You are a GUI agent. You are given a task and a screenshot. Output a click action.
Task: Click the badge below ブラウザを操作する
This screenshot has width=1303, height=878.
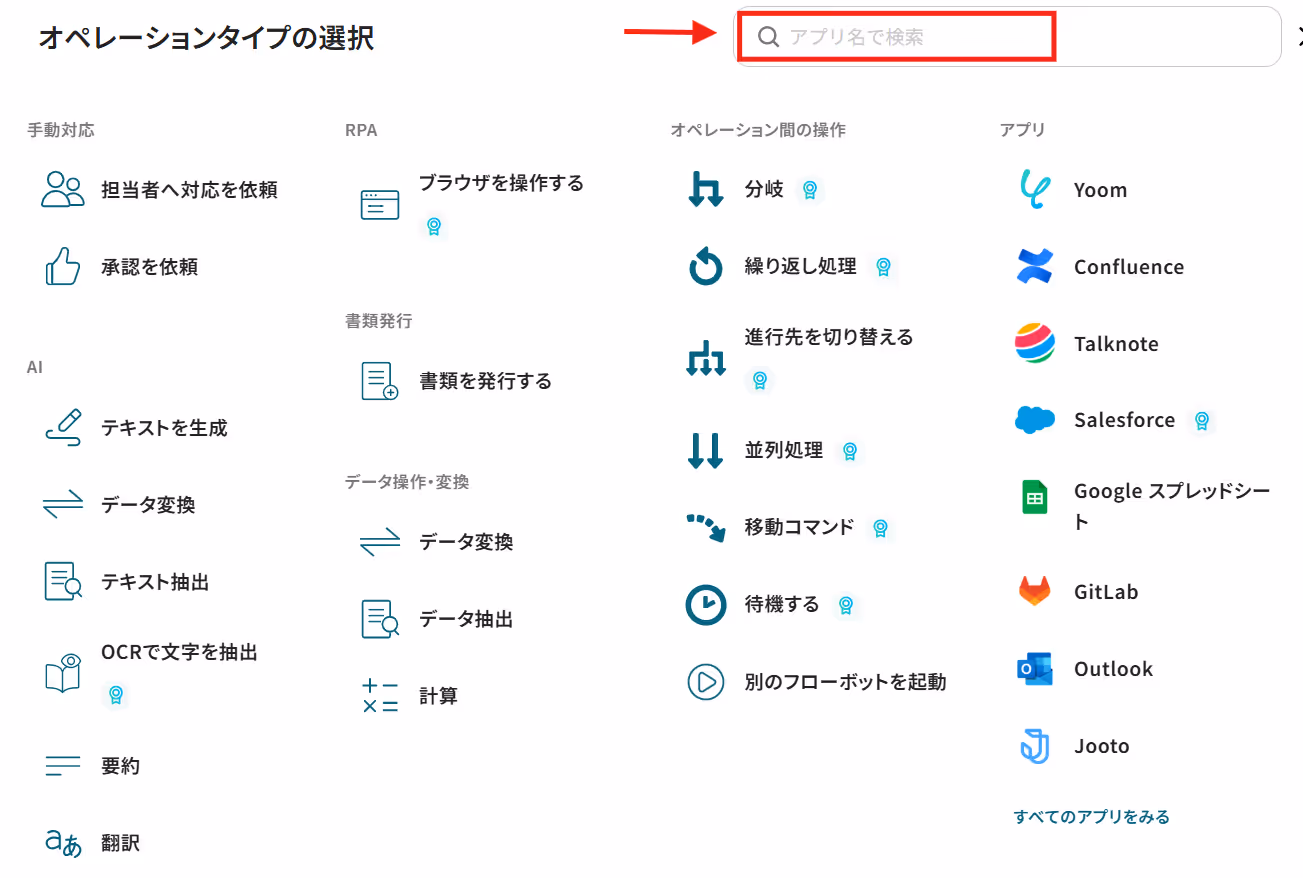coord(433,226)
